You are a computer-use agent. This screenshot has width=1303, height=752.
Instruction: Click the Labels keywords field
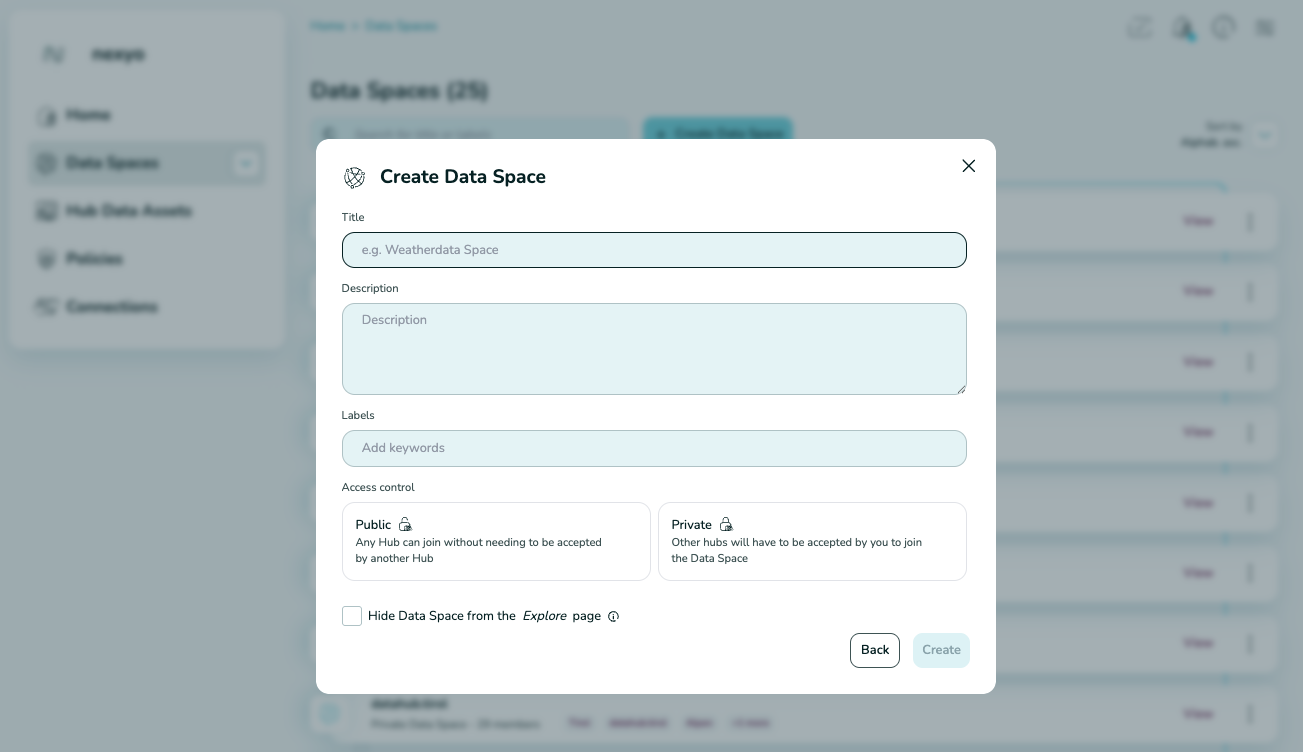click(654, 448)
